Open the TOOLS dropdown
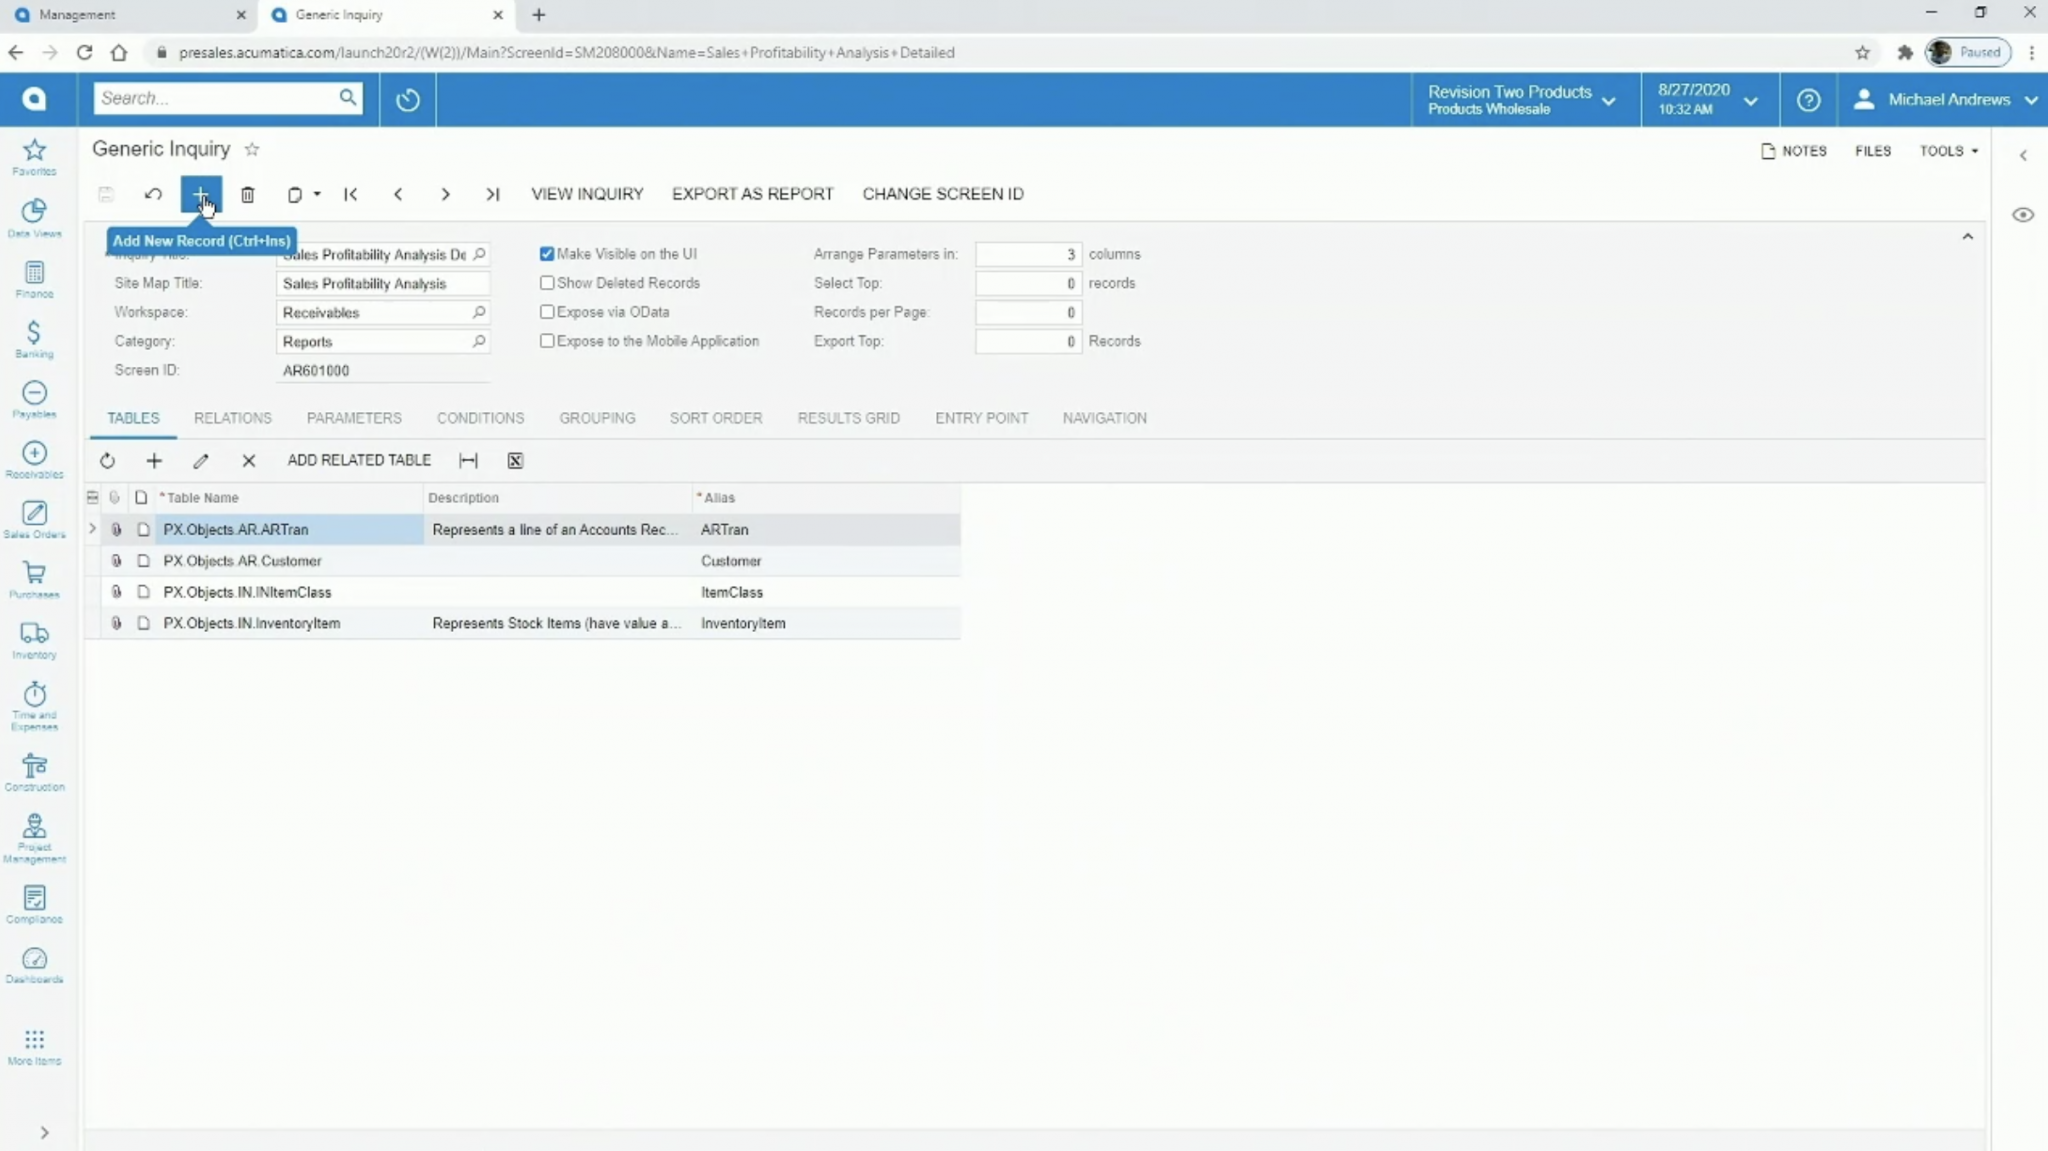The height and width of the screenshot is (1151, 2048). pyautogui.click(x=1944, y=151)
